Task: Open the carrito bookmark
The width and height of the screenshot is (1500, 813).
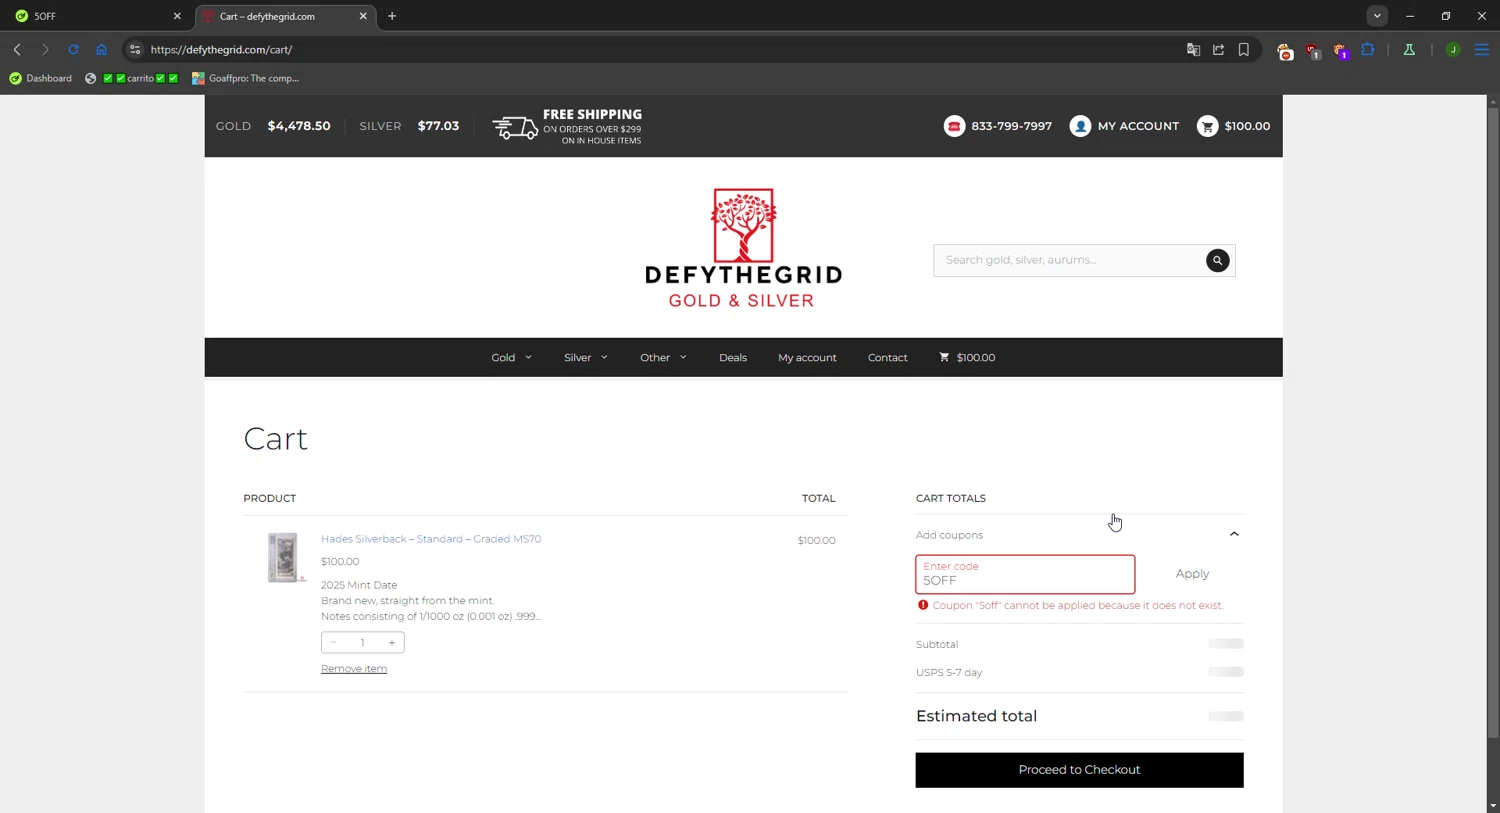Action: [132, 78]
